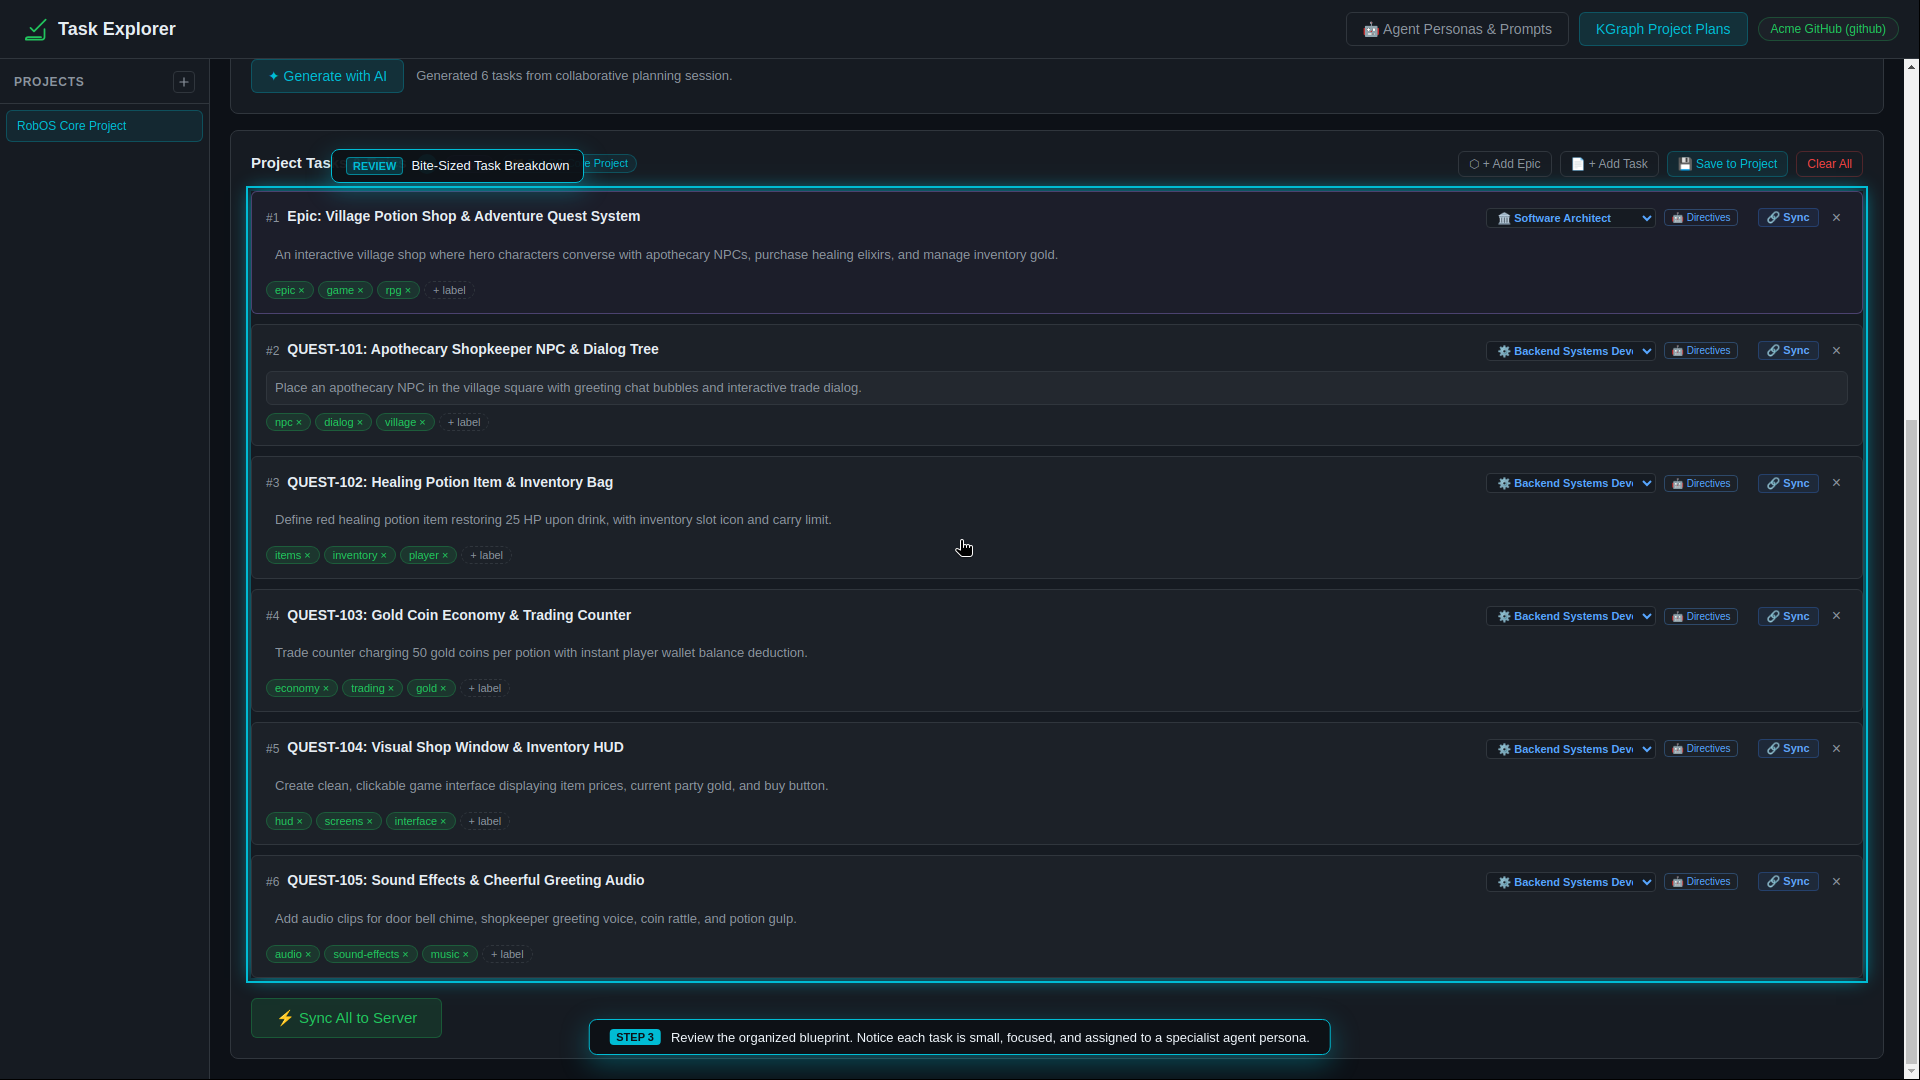Image resolution: width=1920 pixels, height=1080 pixels.
Task: Remove task #1 Epic with X icon
Action: click(1836, 217)
